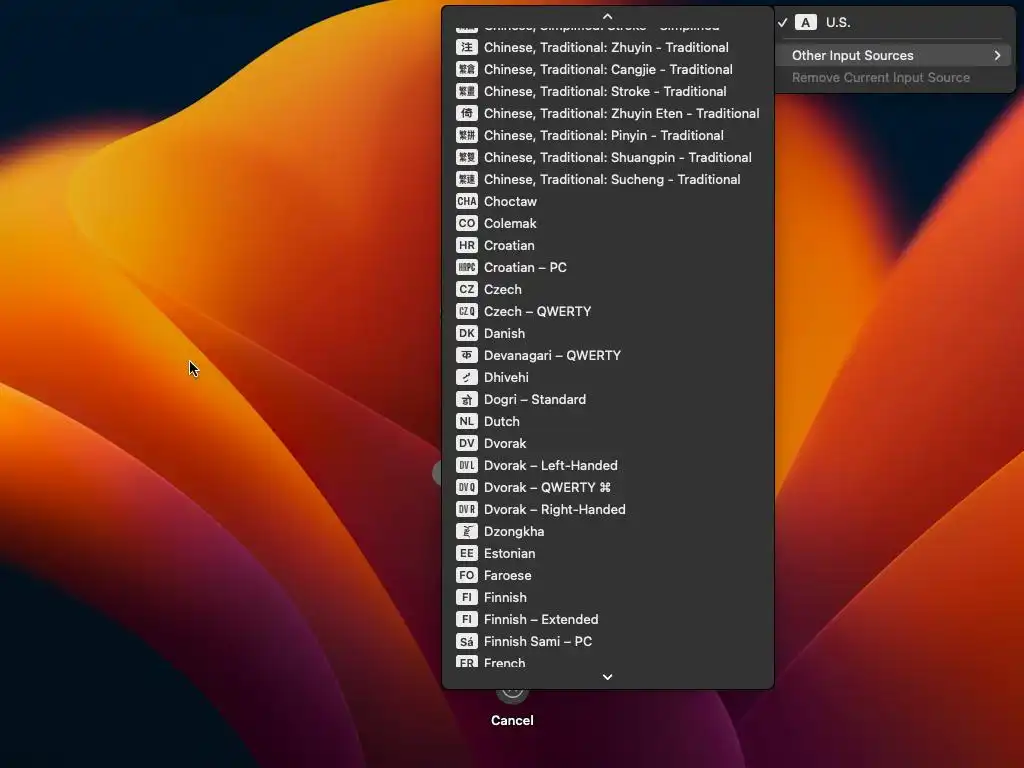This screenshot has height=768, width=1024.
Task: Click the CO Colemak layout icon
Action: click(466, 223)
